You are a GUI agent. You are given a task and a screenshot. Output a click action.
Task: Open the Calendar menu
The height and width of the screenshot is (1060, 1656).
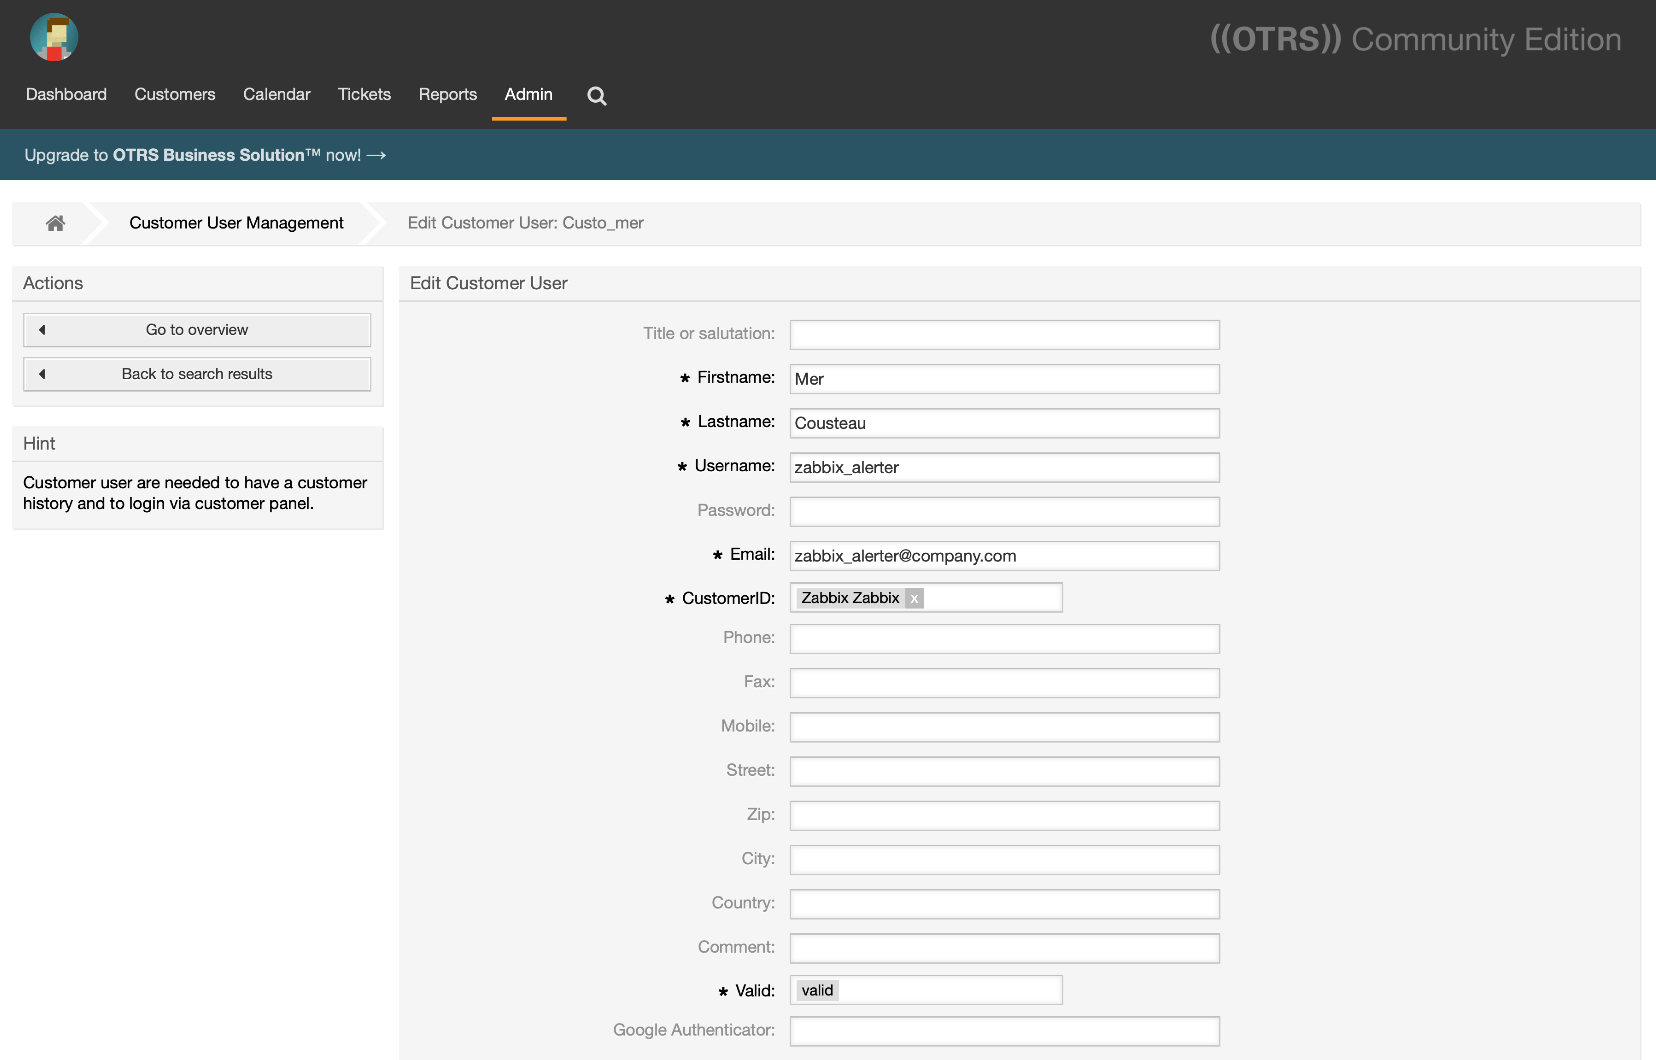276,94
